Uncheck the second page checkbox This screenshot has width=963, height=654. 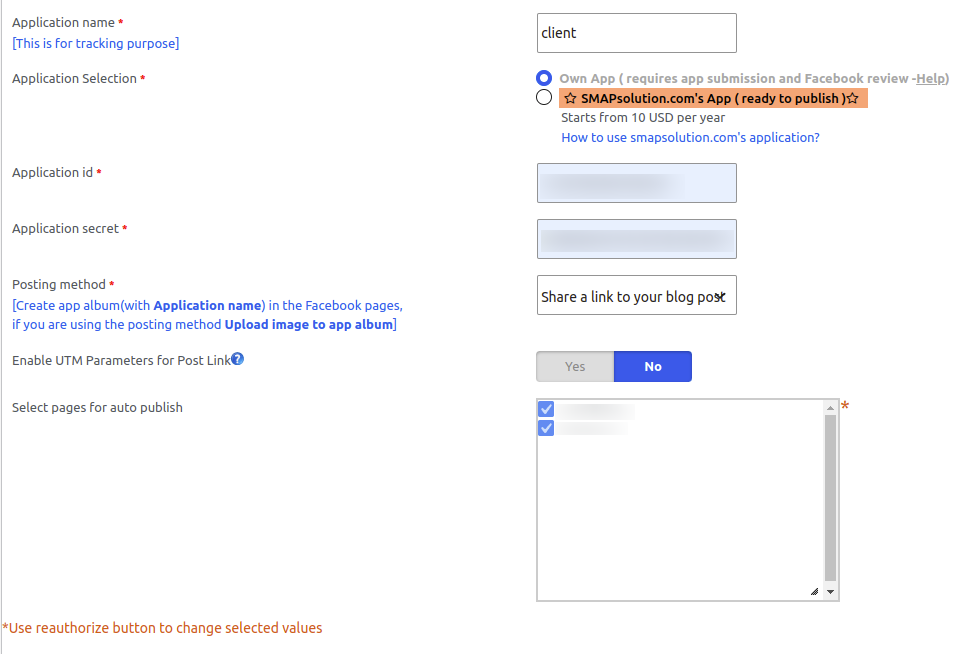[x=546, y=428]
